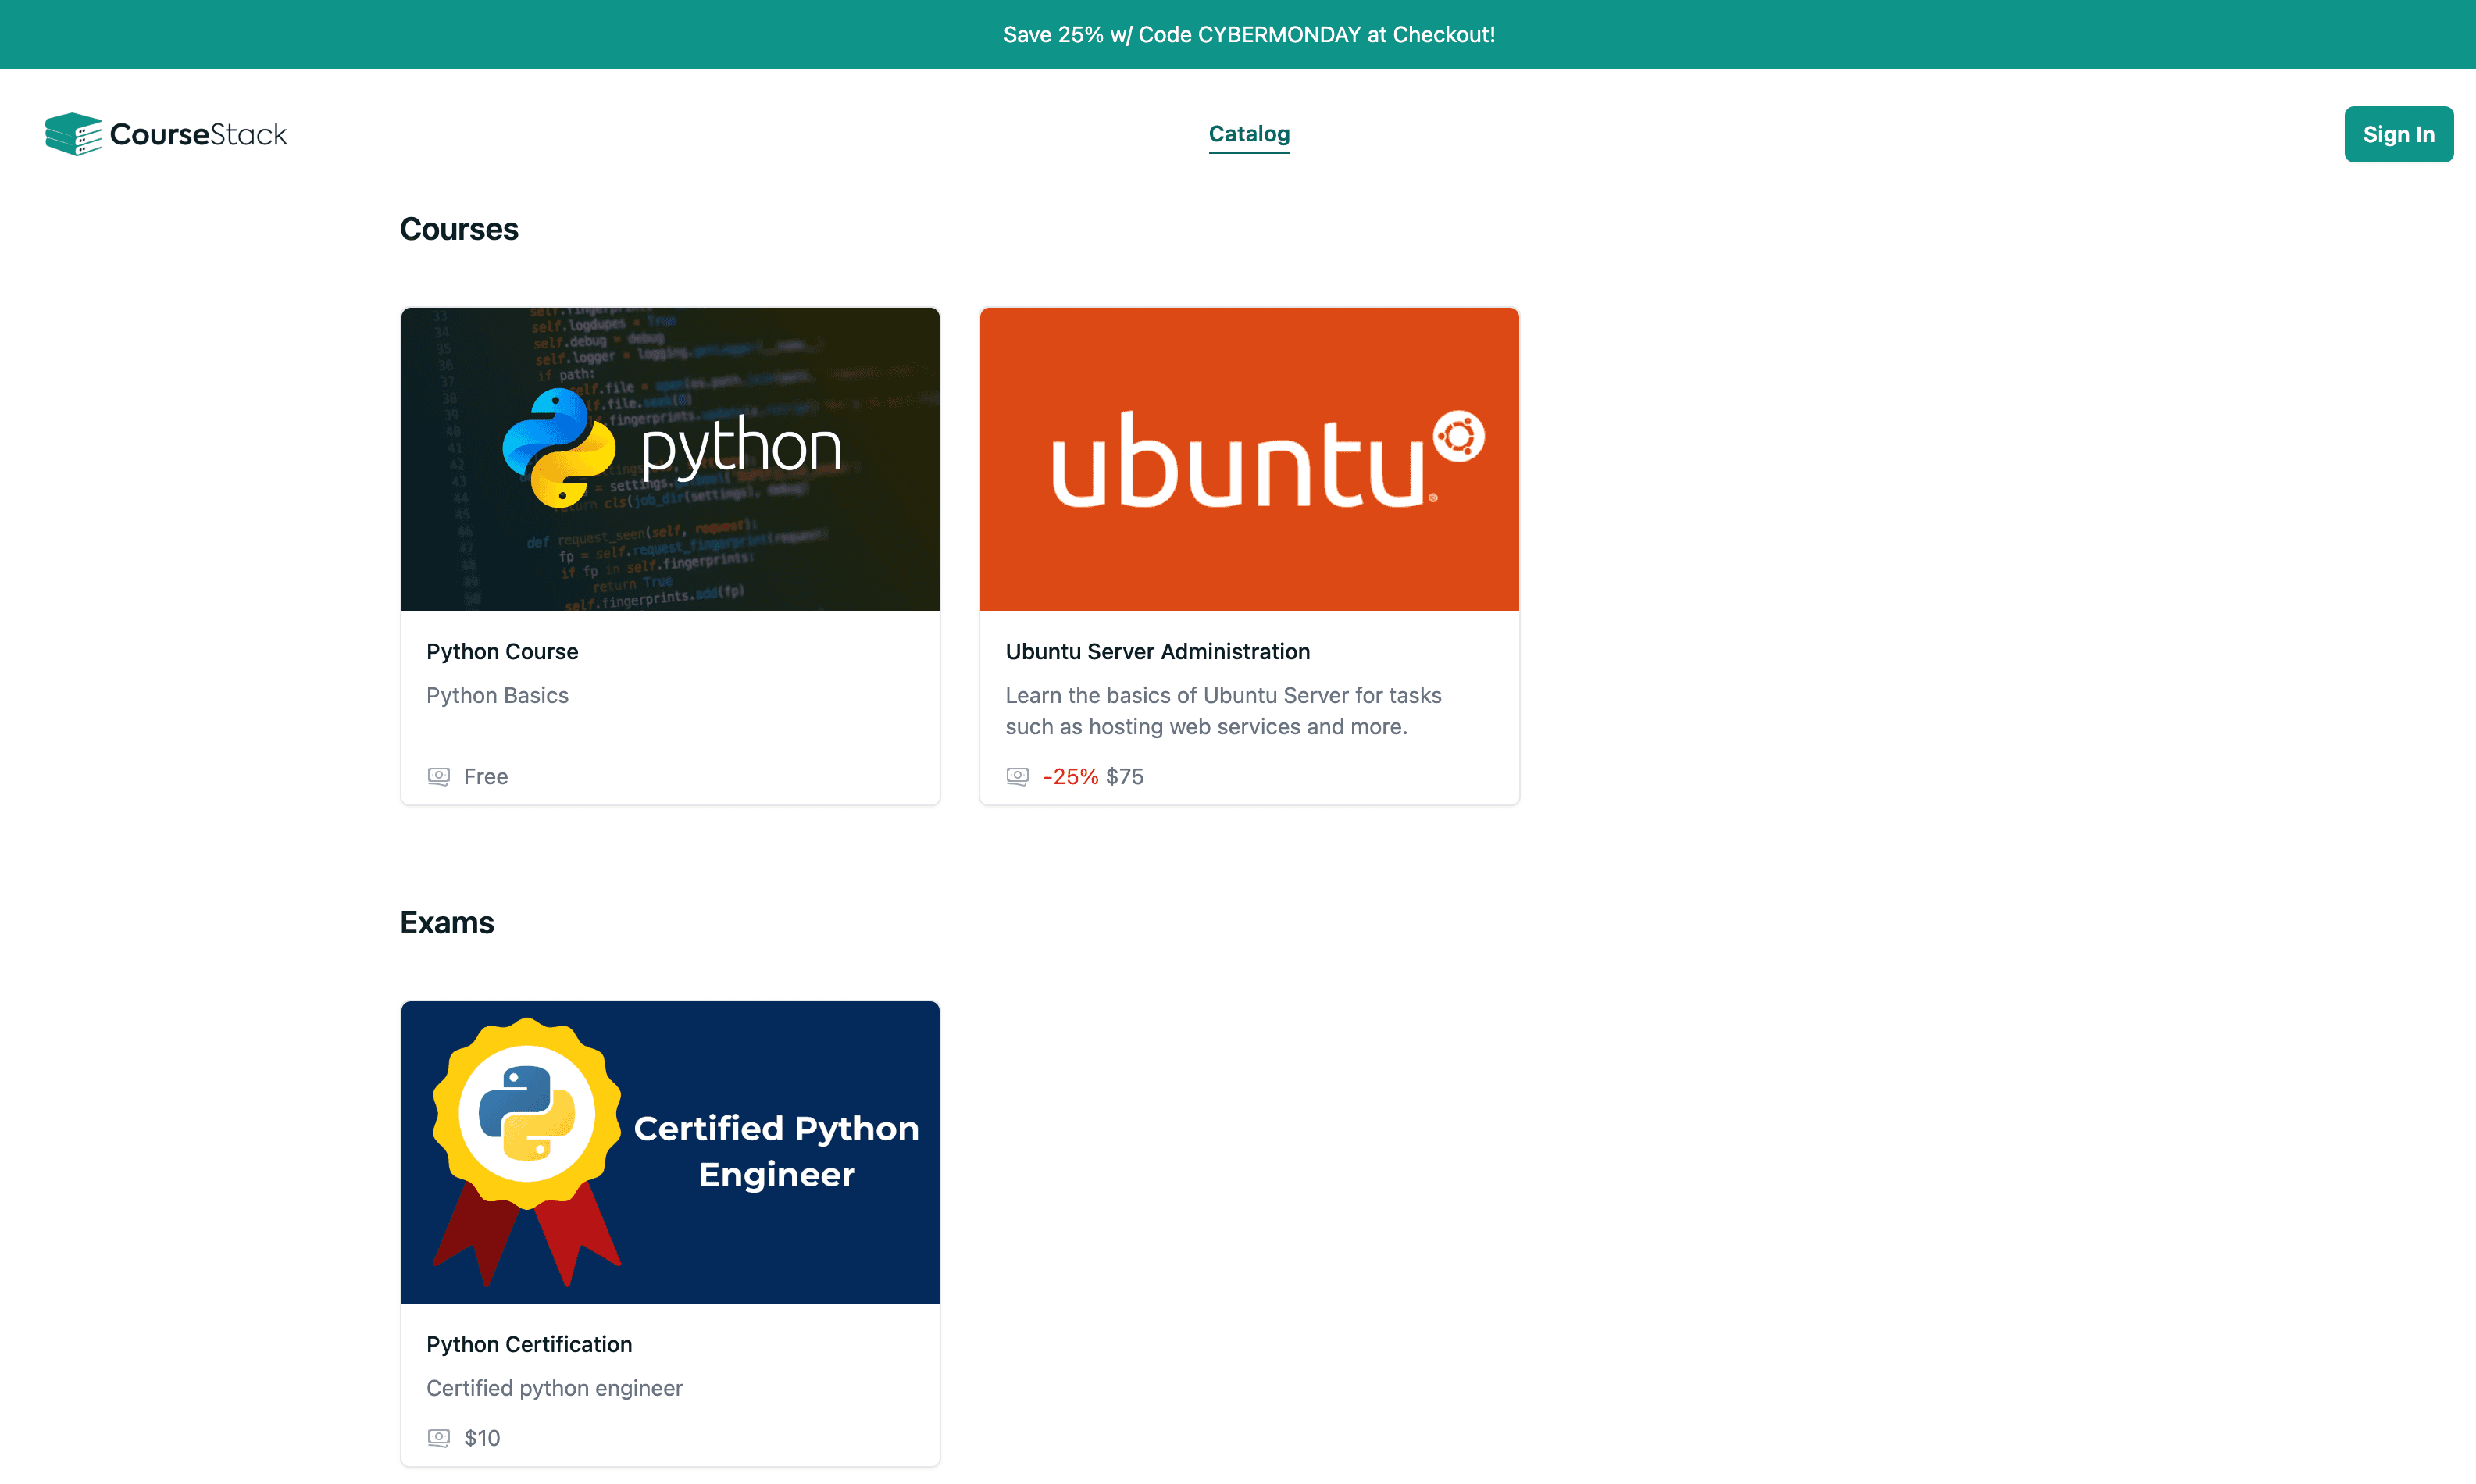Click the Python Basics description

click(x=497, y=695)
